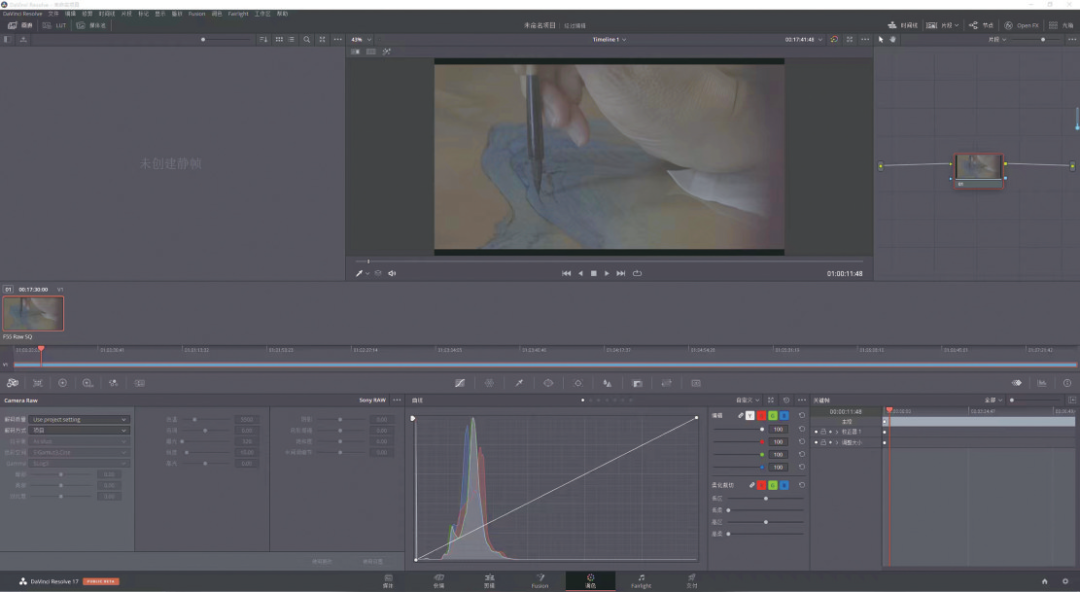Open the viewer zoom 43% dropdown

361,39
